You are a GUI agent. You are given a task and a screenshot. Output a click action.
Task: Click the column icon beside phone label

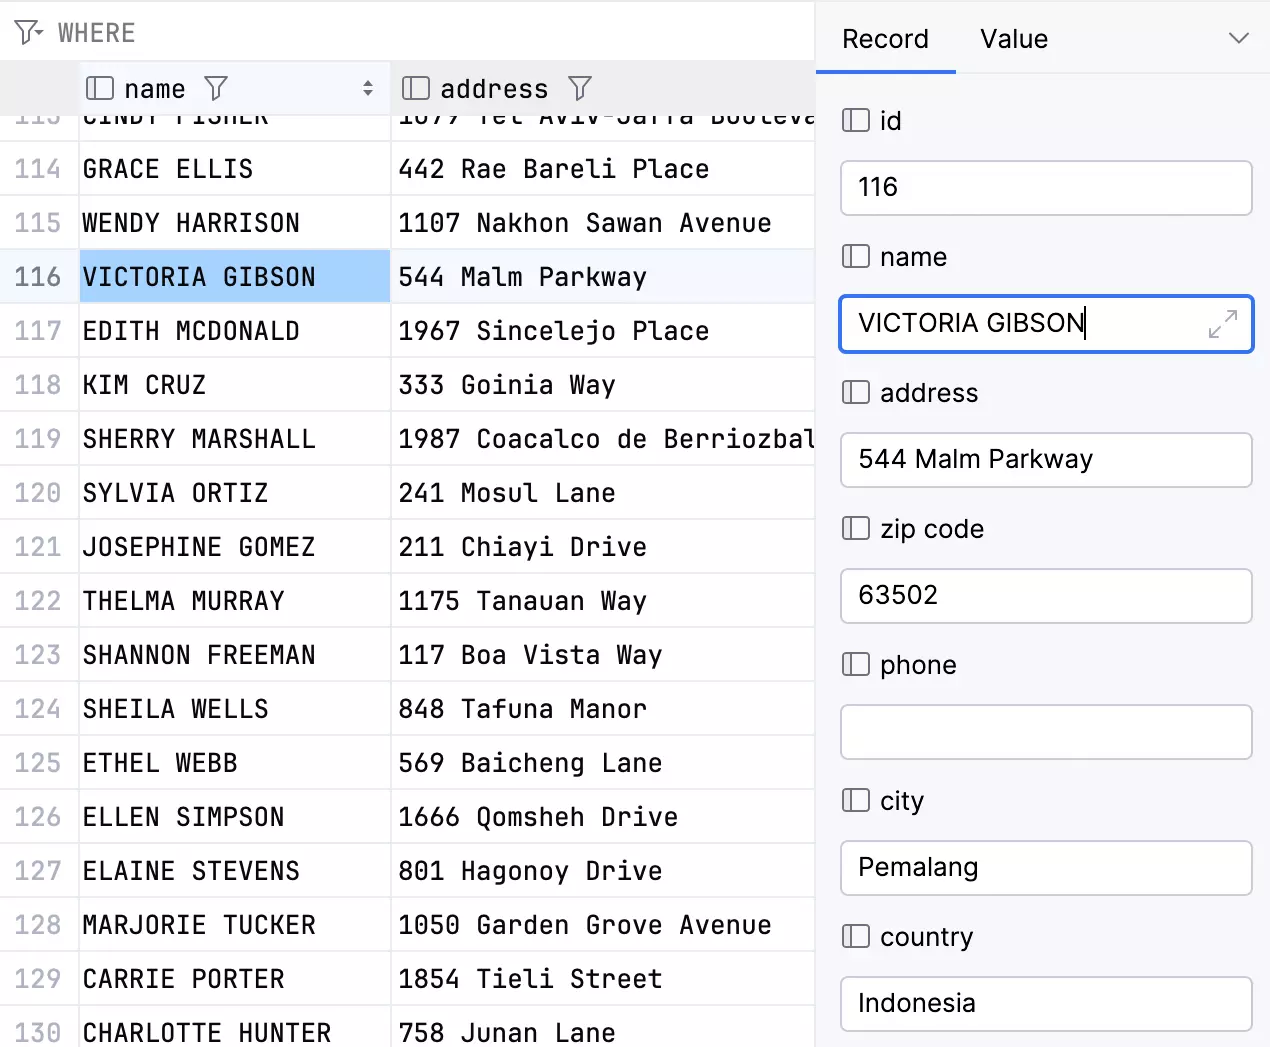pyautogui.click(x=856, y=665)
